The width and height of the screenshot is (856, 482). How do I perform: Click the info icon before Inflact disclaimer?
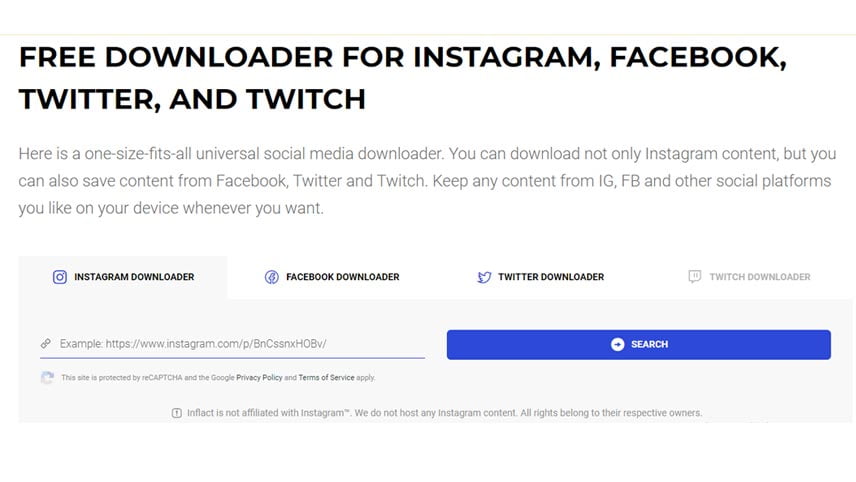177,413
